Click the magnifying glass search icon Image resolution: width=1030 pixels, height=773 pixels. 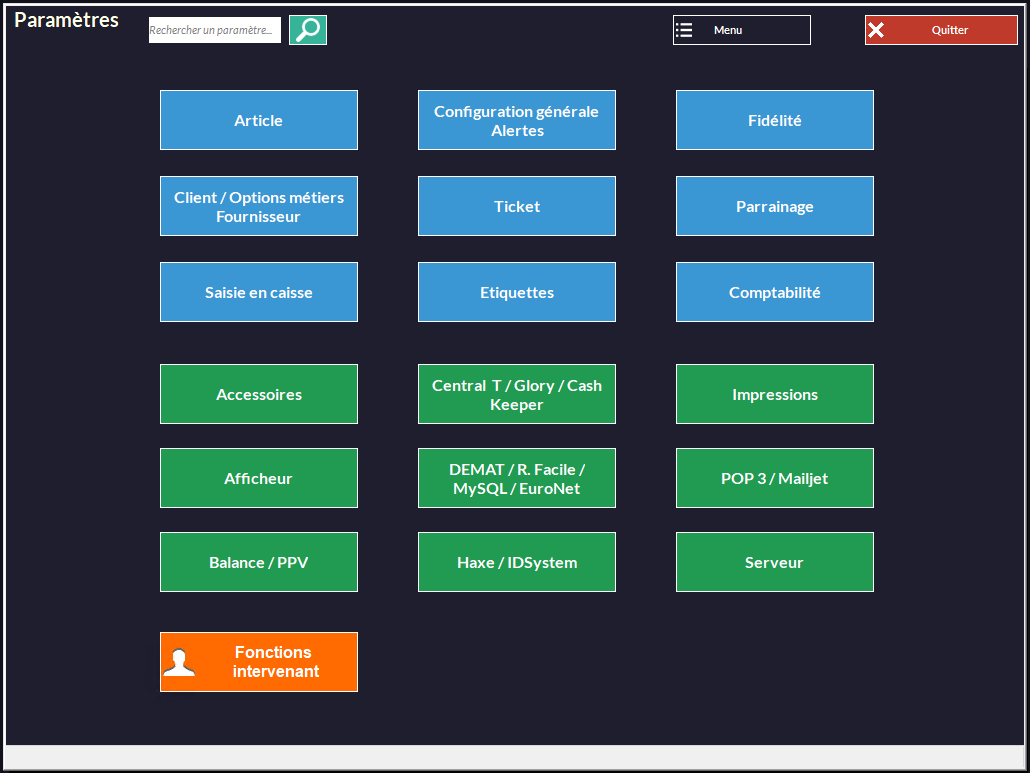click(x=308, y=30)
